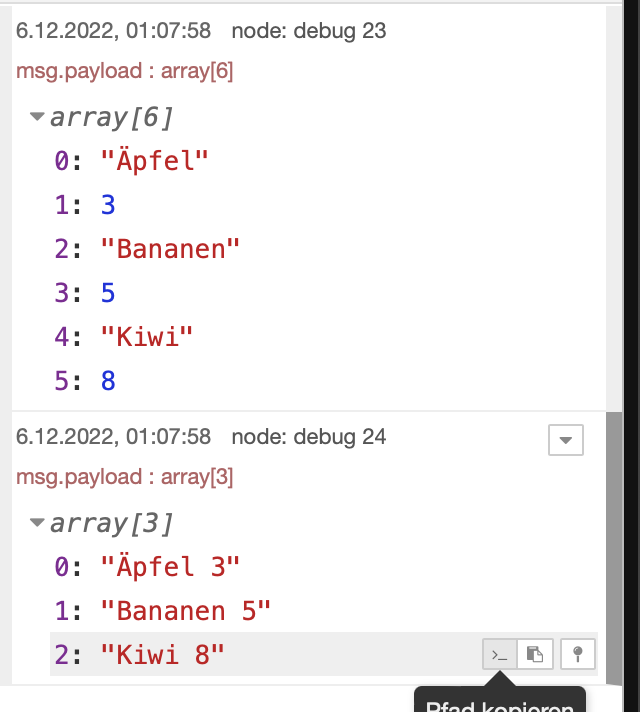640x712 pixels.
Task: Click the debug 24 message timestamp
Action: (113, 437)
